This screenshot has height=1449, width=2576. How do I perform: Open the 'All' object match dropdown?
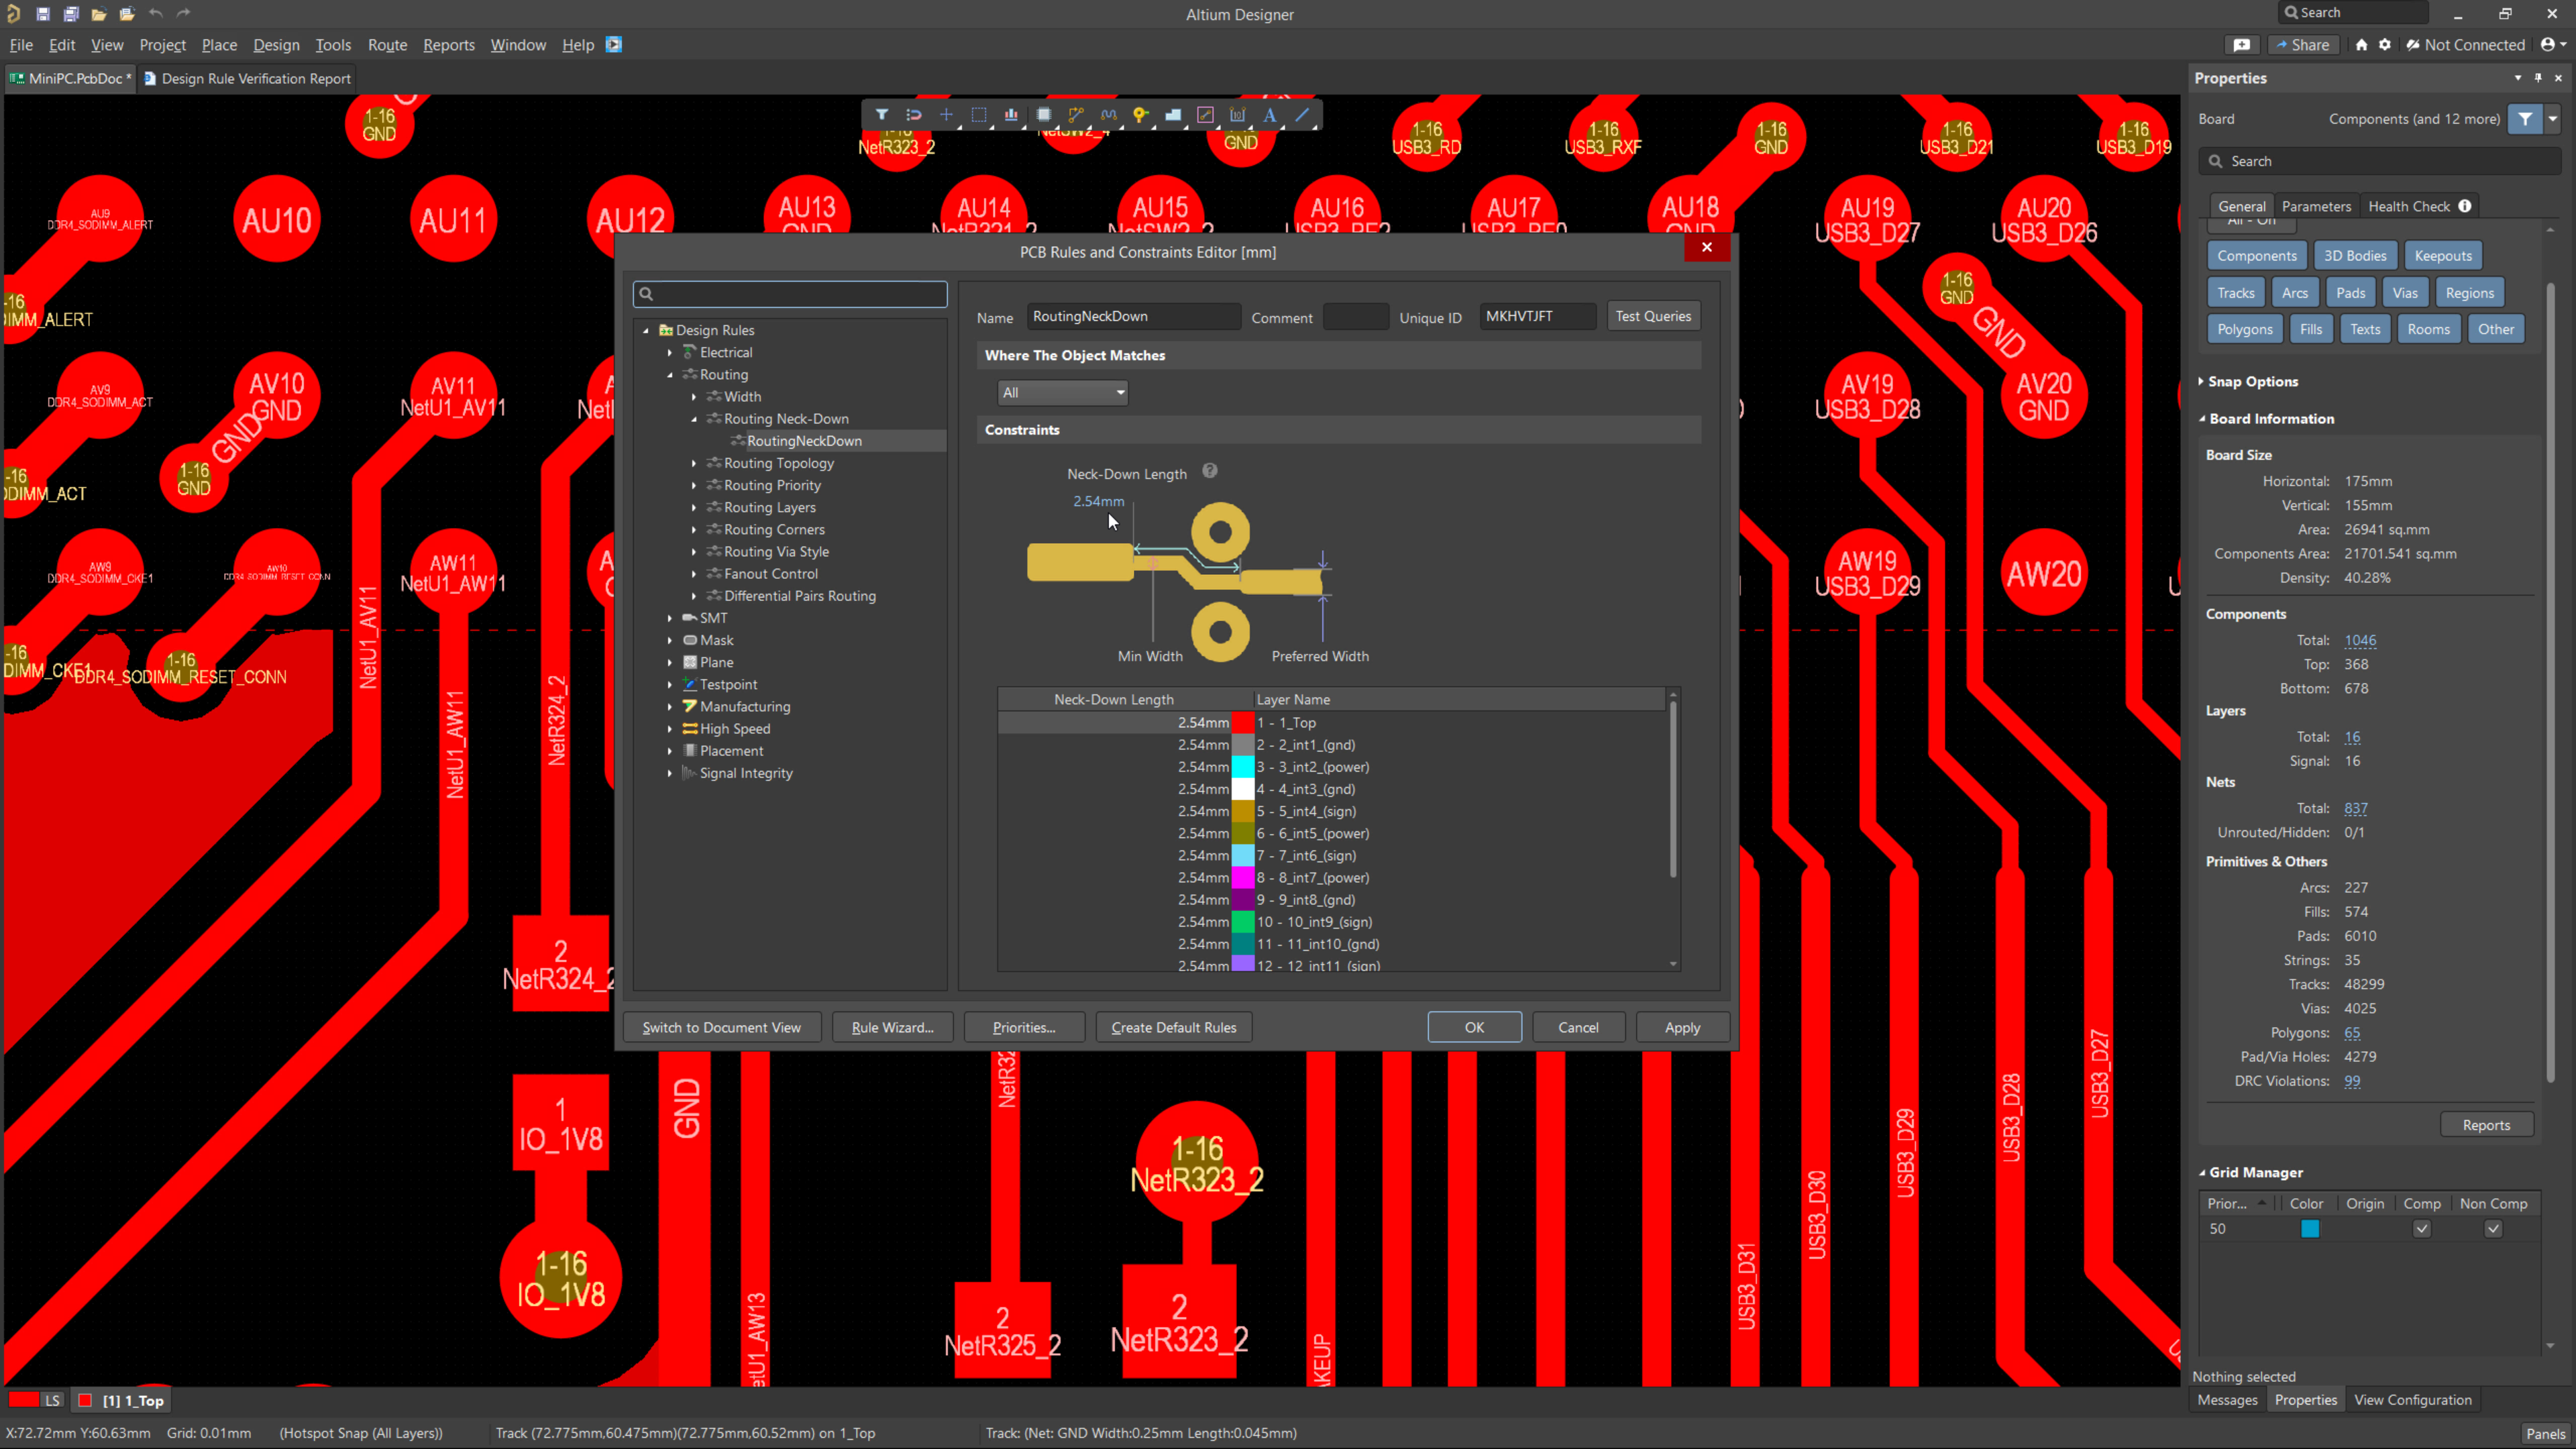point(1063,393)
